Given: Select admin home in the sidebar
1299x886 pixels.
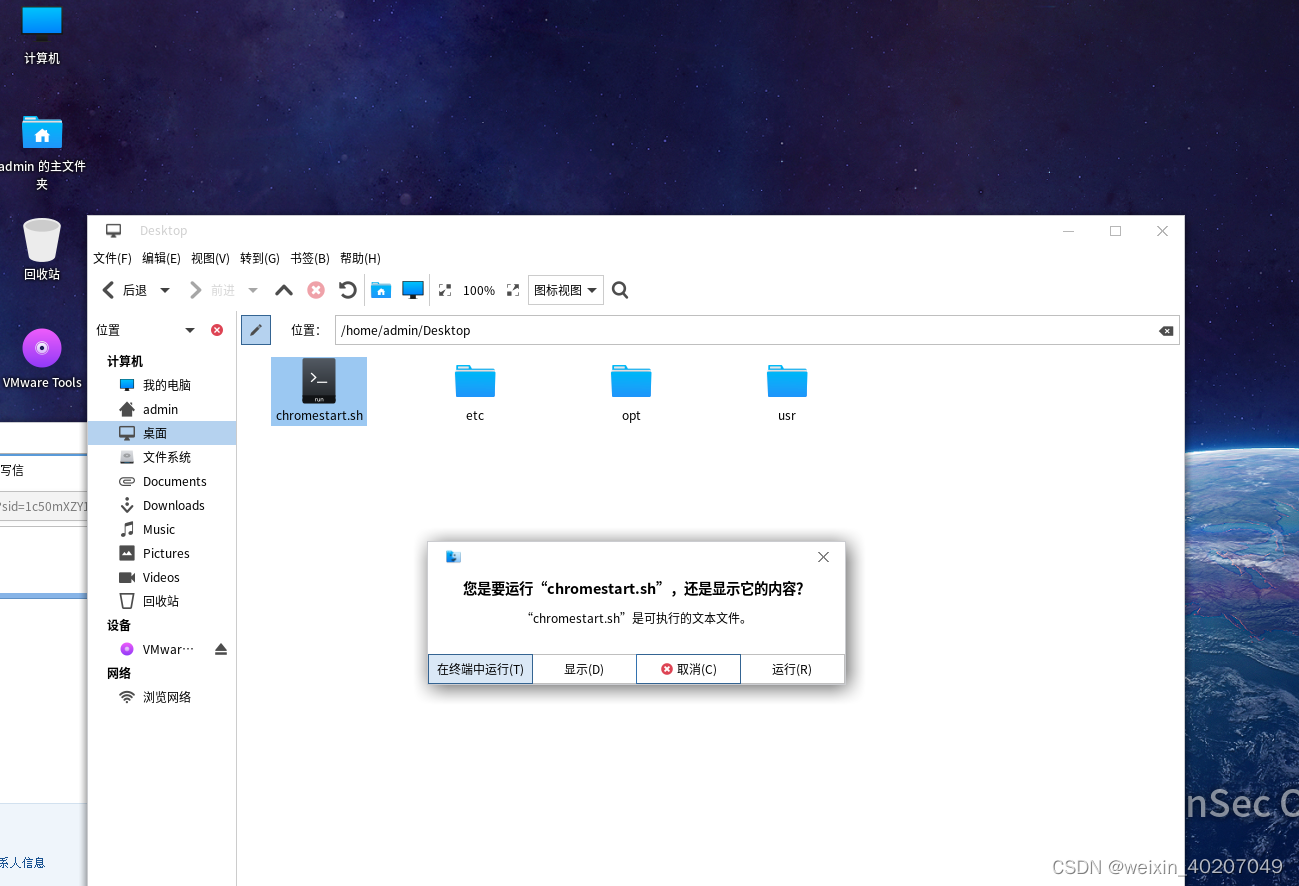Looking at the screenshot, I should [162, 409].
